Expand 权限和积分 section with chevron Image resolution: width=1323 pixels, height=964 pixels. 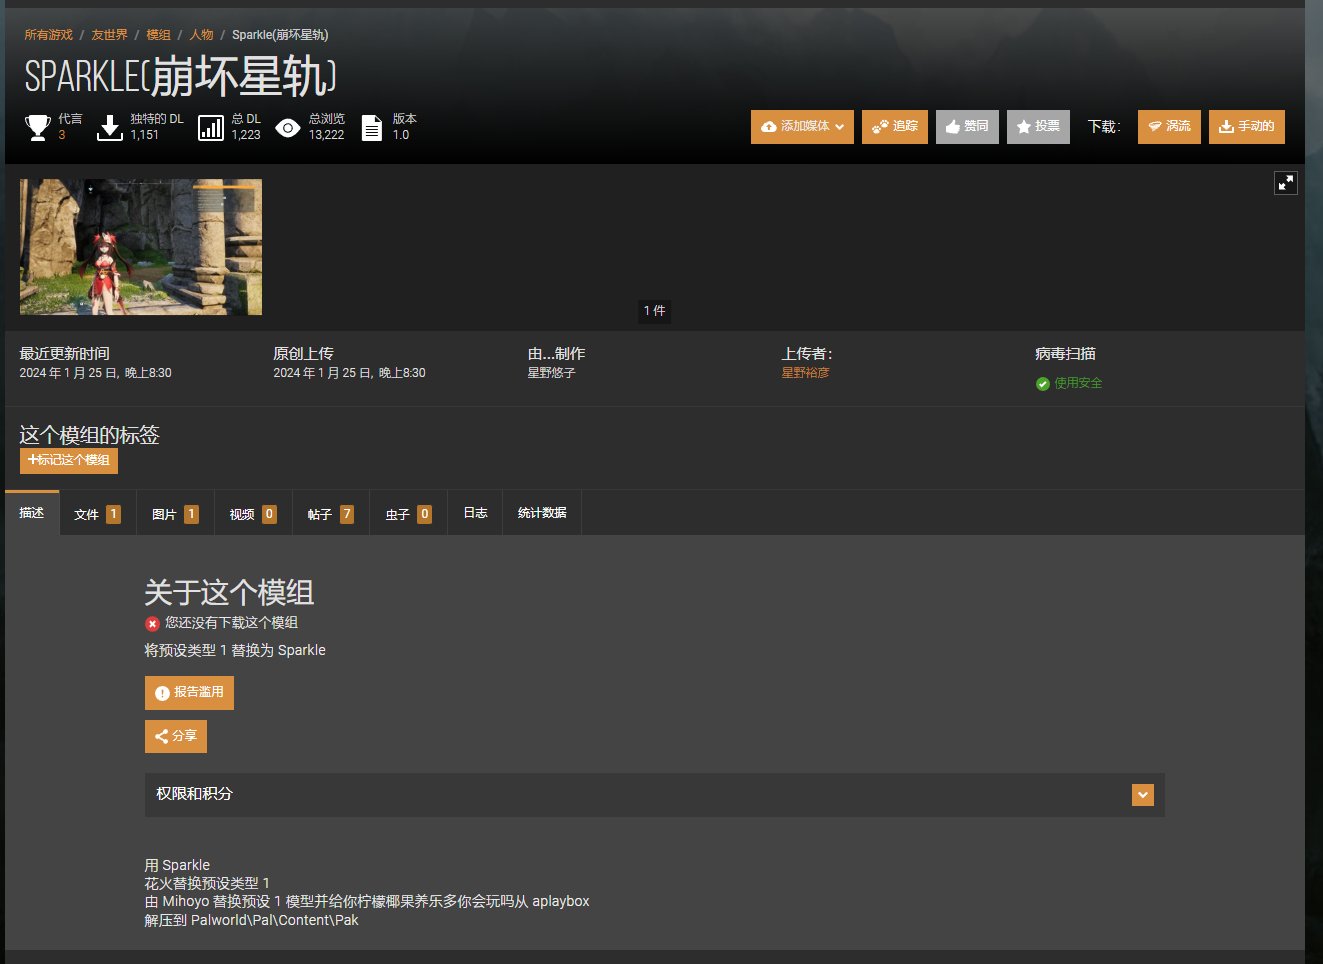[1143, 795]
